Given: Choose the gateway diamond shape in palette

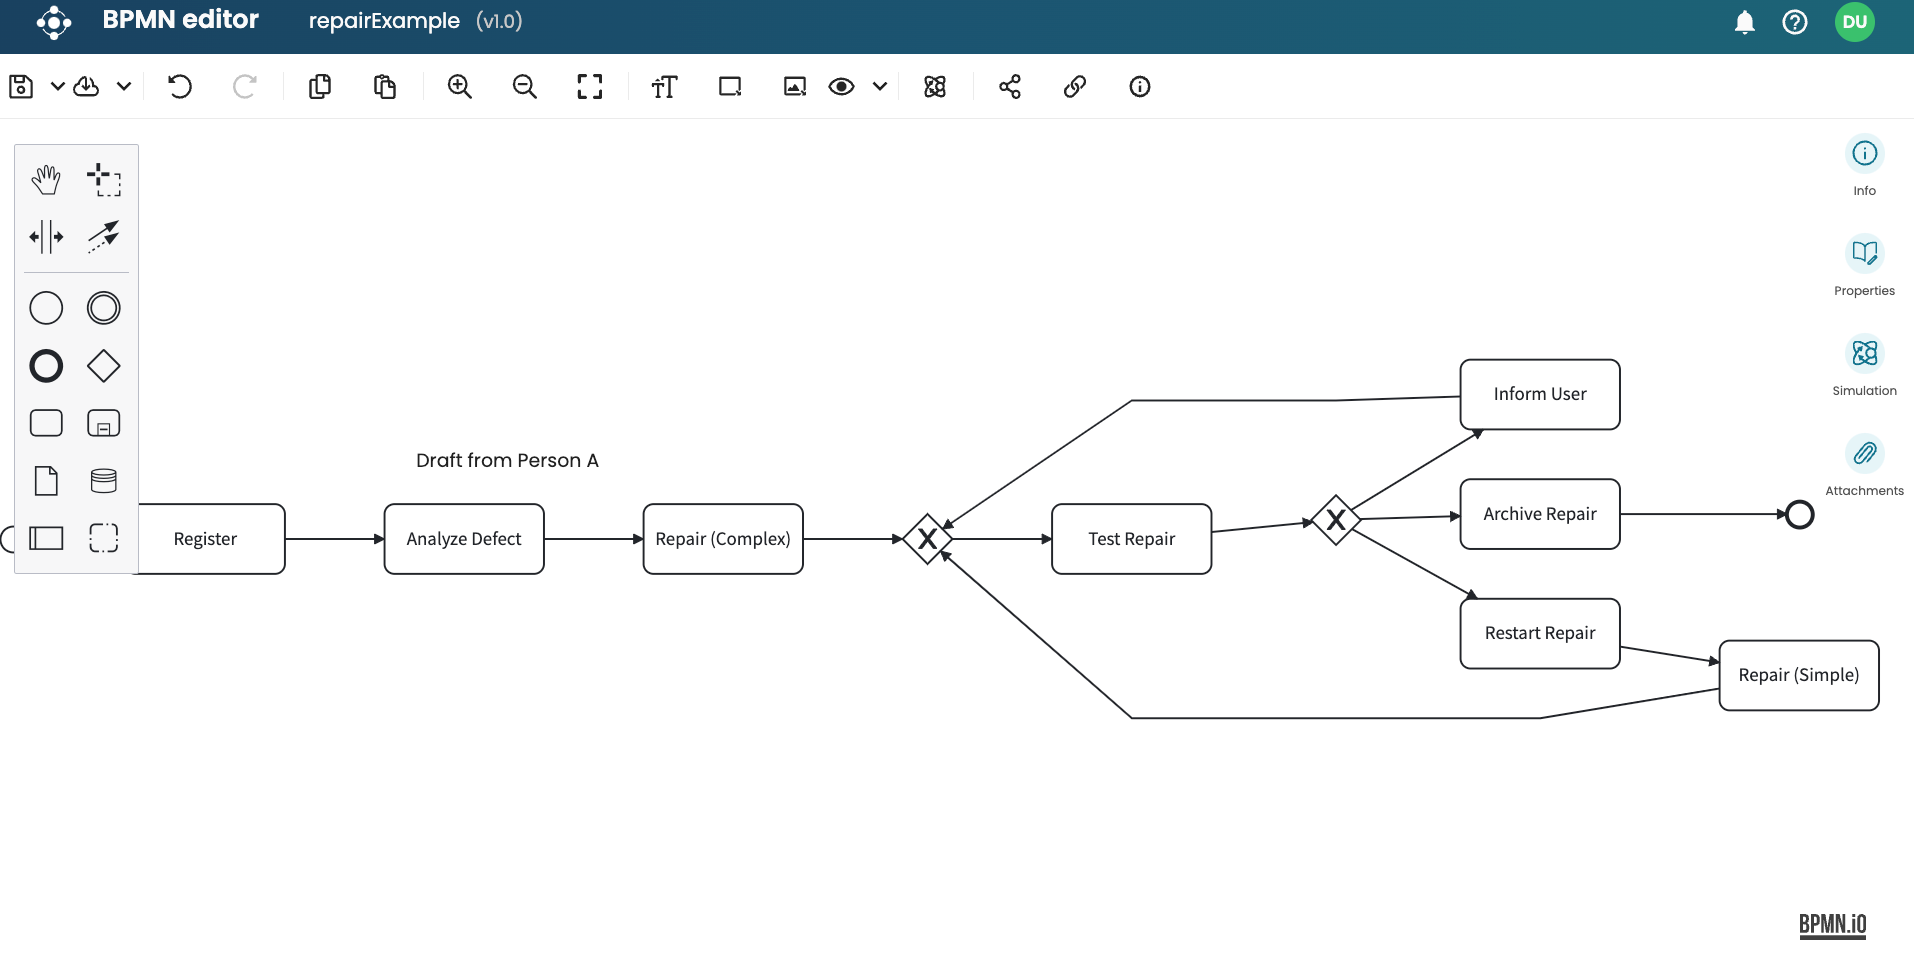Looking at the screenshot, I should coord(104,366).
